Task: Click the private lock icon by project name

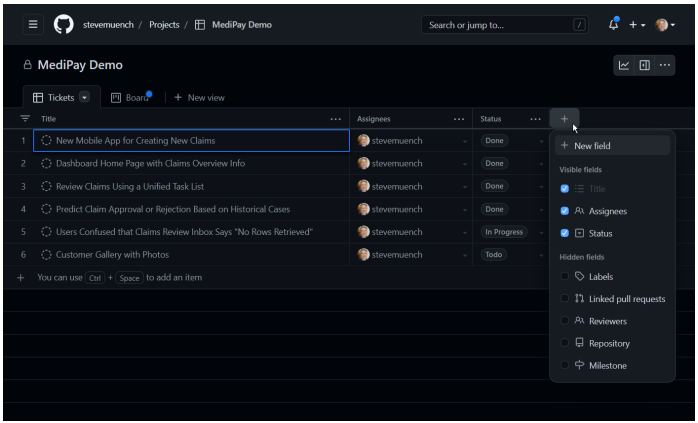Action: (x=28, y=65)
